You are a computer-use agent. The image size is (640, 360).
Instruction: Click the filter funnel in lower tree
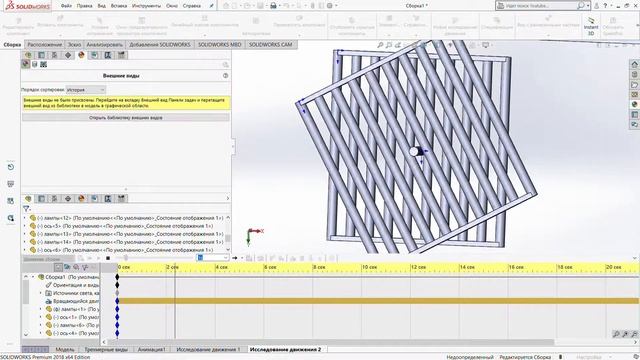(x=26, y=209)
